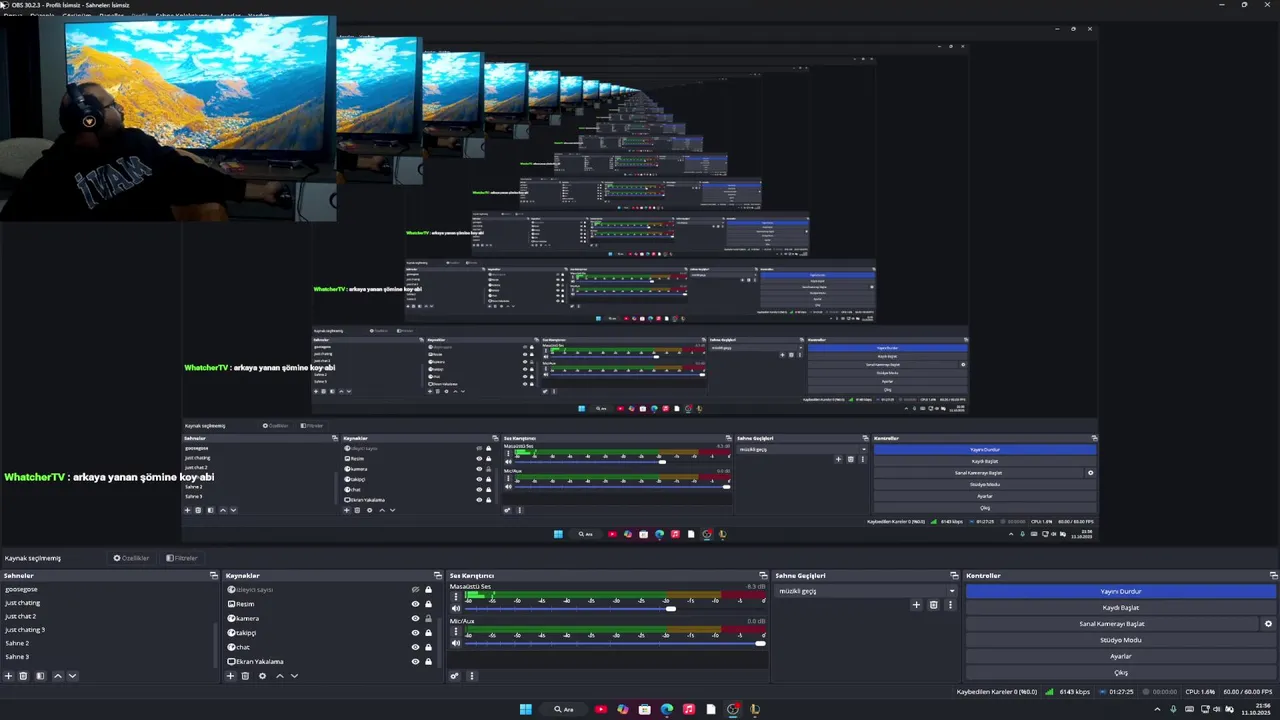Screen dimensions: 1280x720
Task: Open scene filters icon in Sahneler toolbar
Action: pyautogui.click(x=41, y=676)
